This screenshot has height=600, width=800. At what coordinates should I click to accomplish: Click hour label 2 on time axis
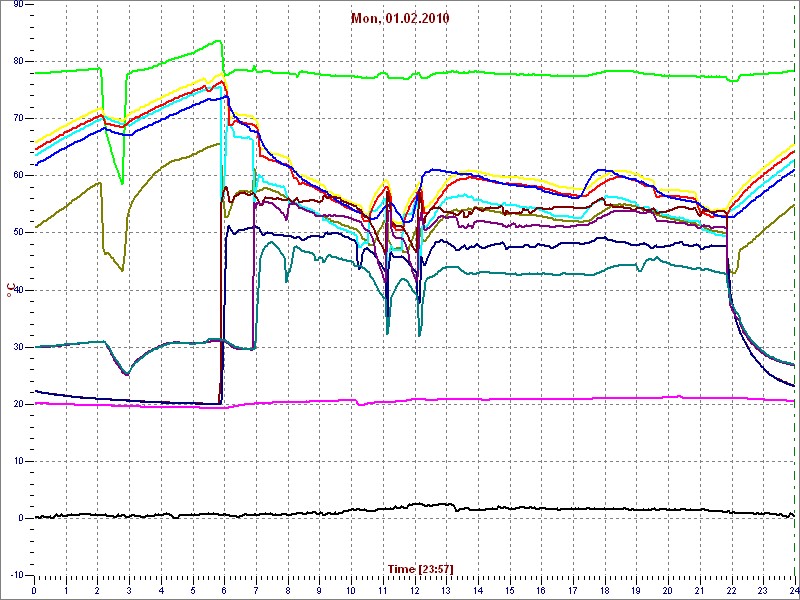point(97,590)
